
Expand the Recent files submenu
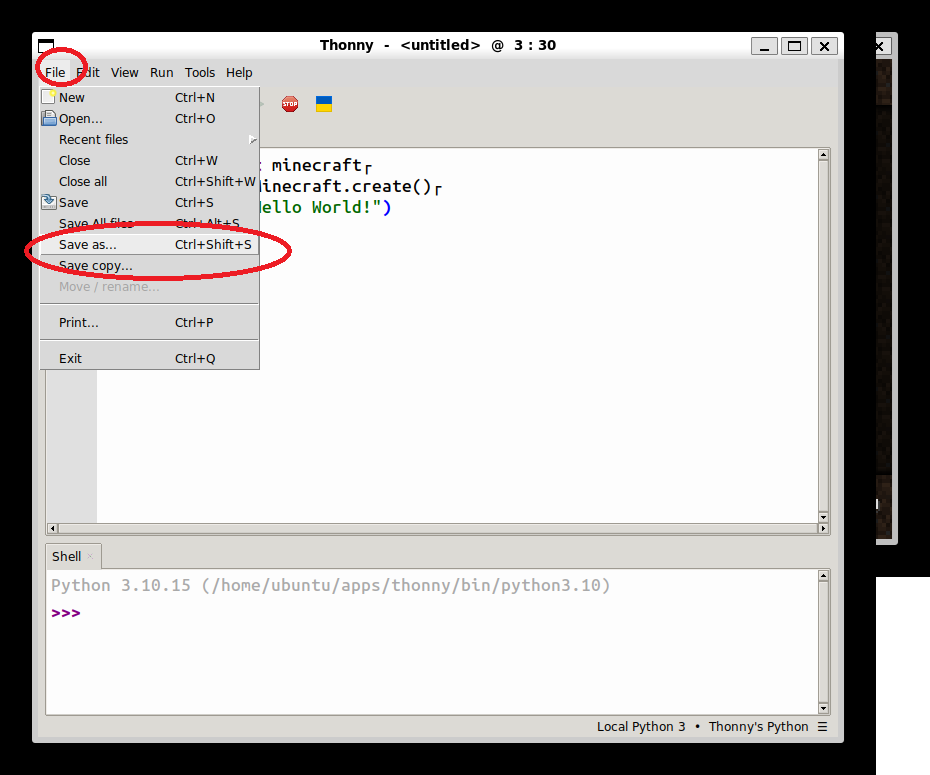point(149,139)
